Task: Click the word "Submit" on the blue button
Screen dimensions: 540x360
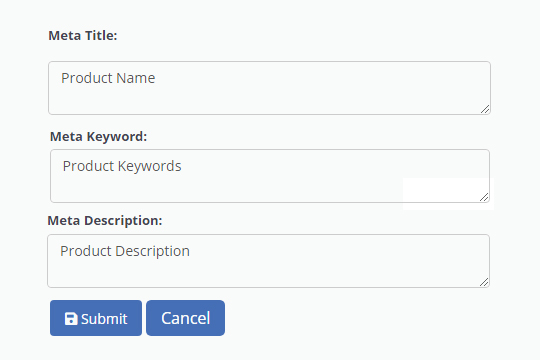Action: [104, 319]
